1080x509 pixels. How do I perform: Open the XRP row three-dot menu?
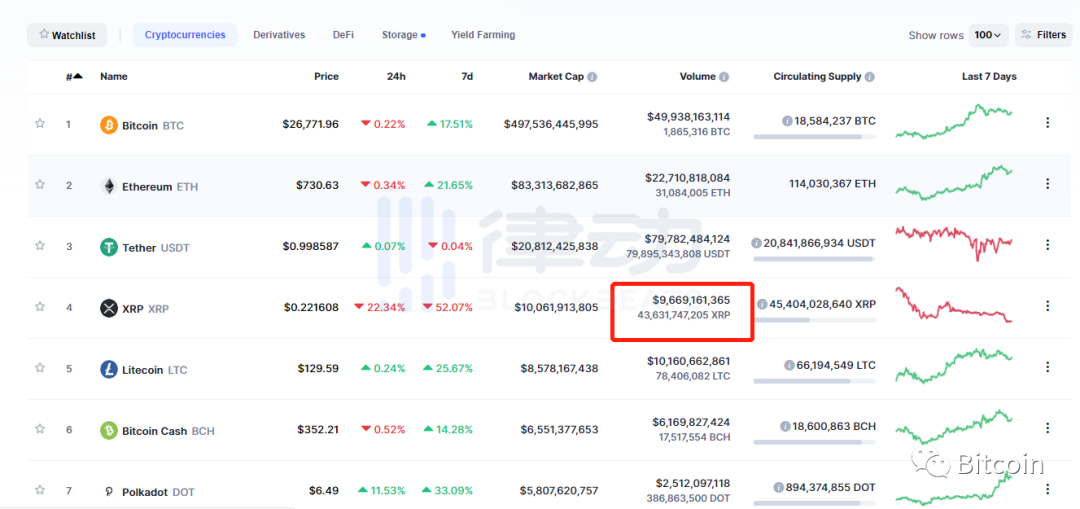coord(1048,306)
